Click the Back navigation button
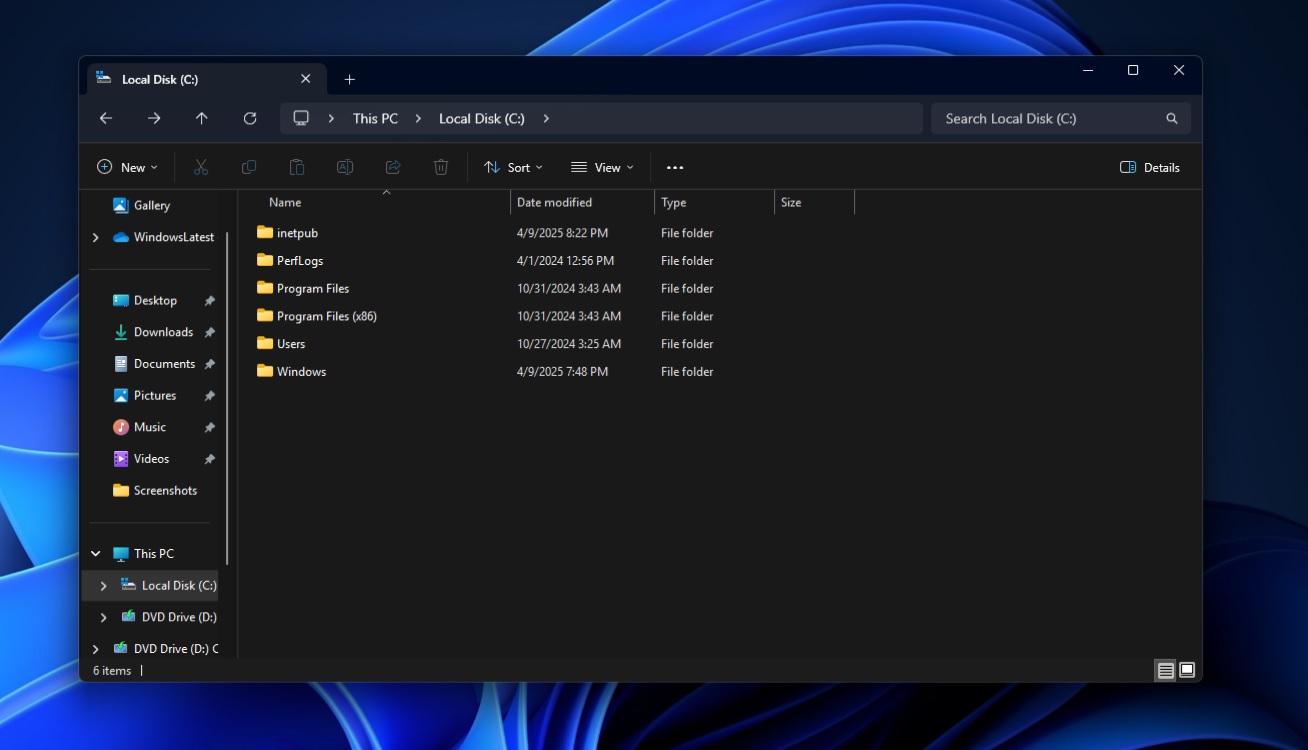 coord(105,118)
